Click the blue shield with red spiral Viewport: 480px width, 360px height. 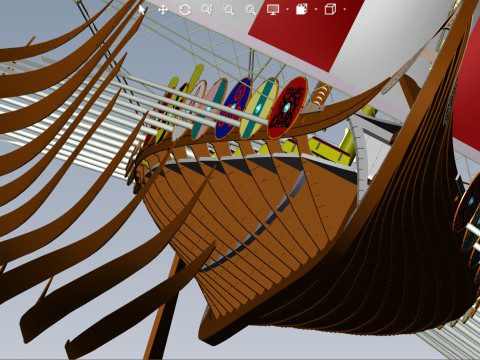[x=234, y=107]
